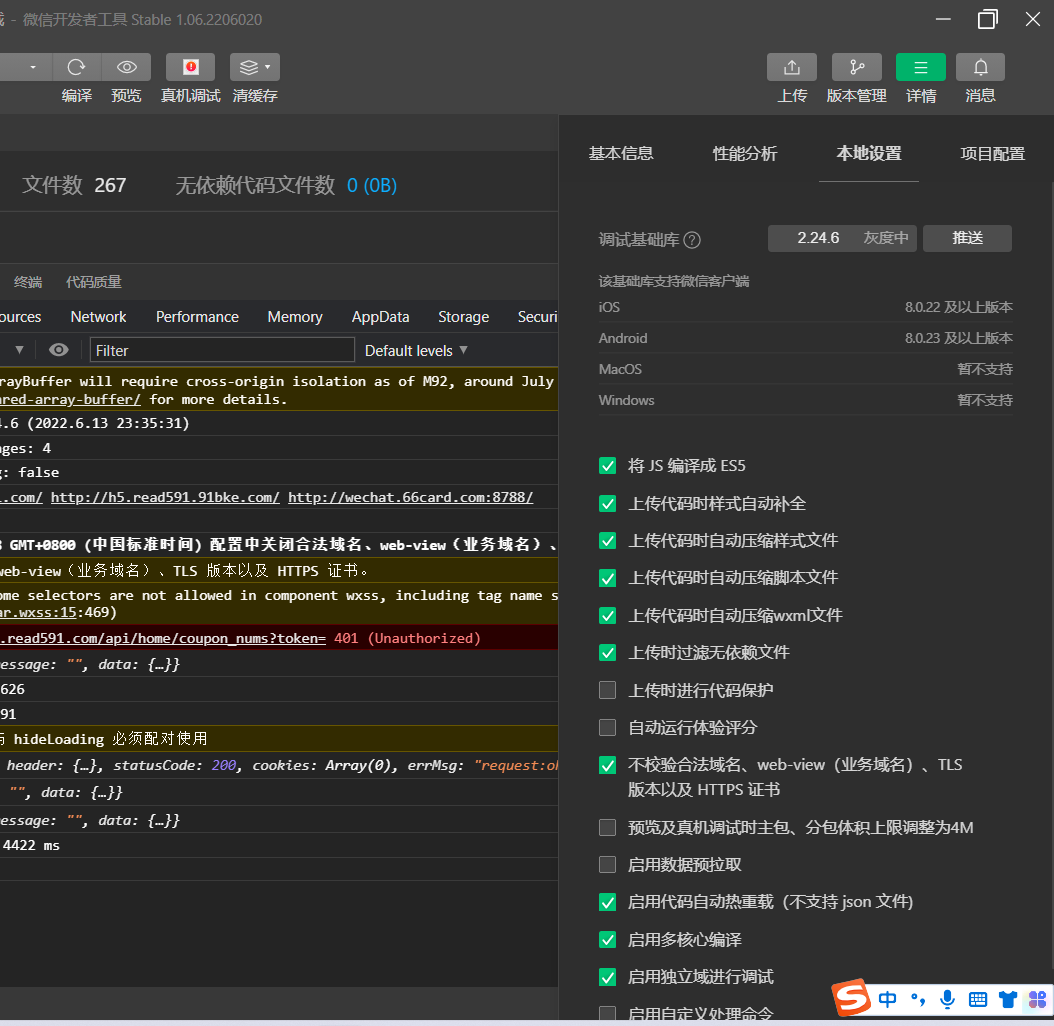Switch to 项目配置 tab
The height and width of the screenshot is (1026, 1054).
click(993, 154)
